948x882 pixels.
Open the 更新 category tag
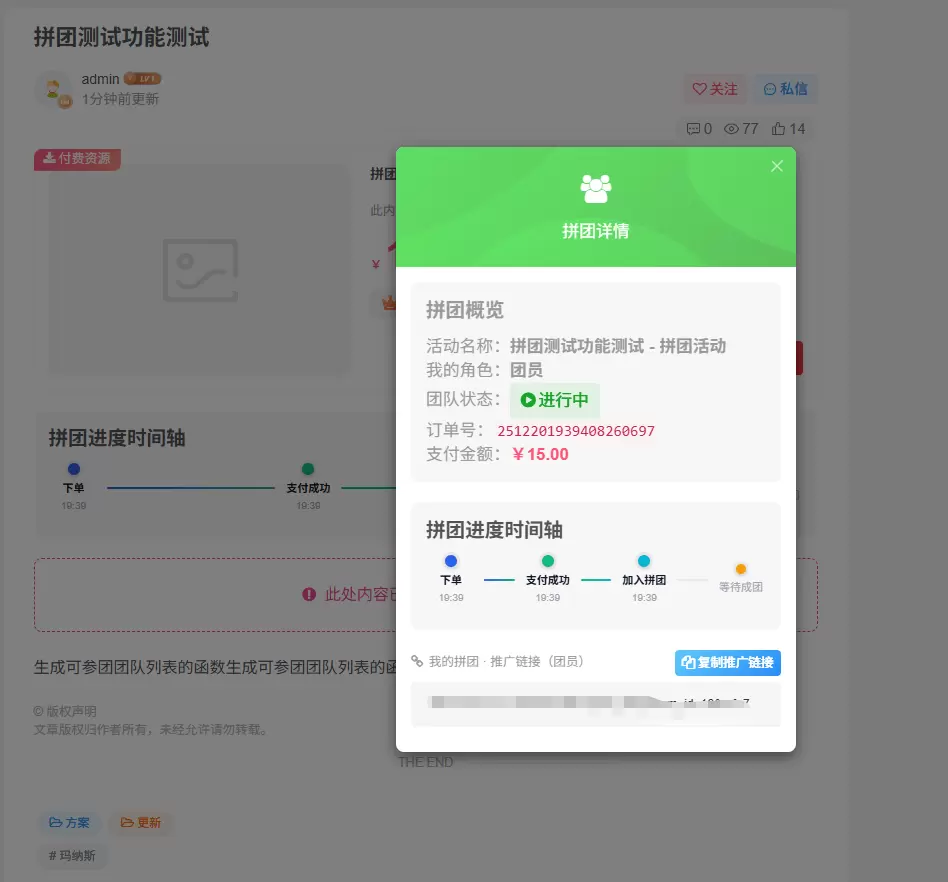(140, 822)
